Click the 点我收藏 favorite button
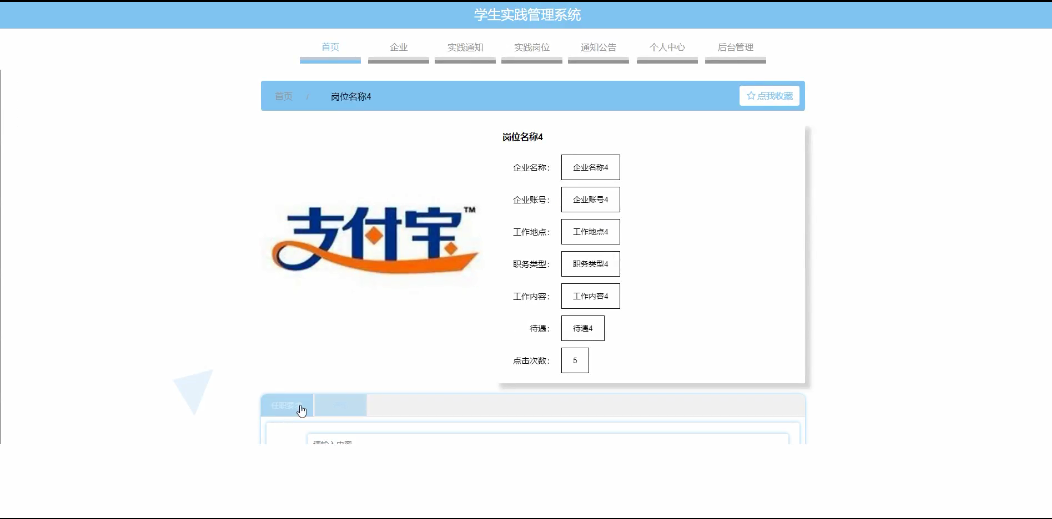Screen dimensions: 1052x519 point(770,96)
